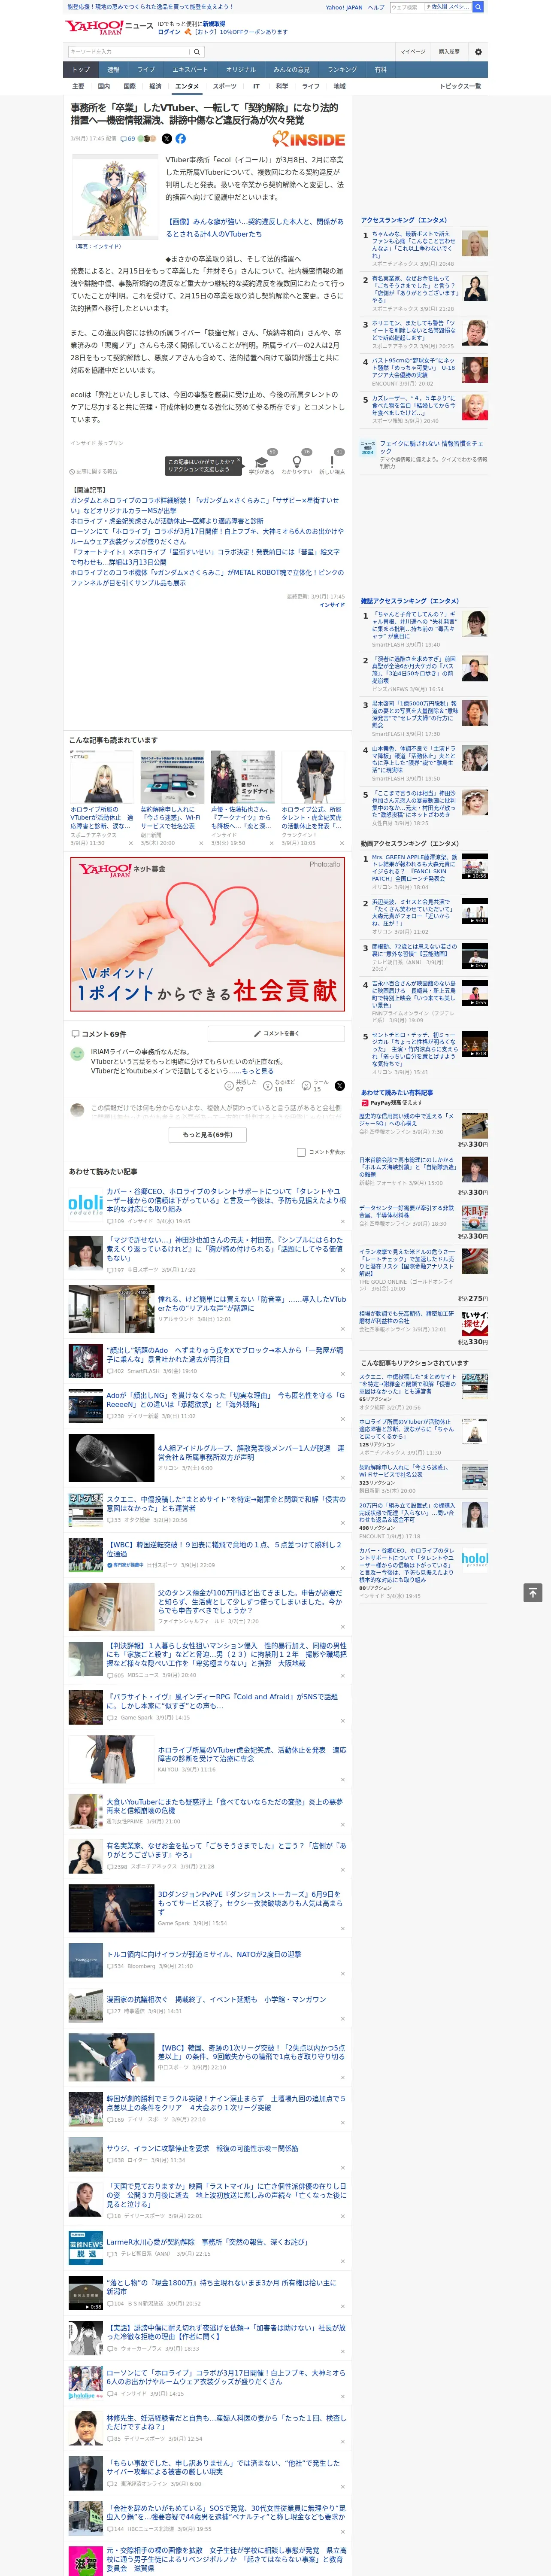Screen dimensions: 551x2576
Task: Toggle コメント非表示 checkbox
Action: tap(301, 1152)
